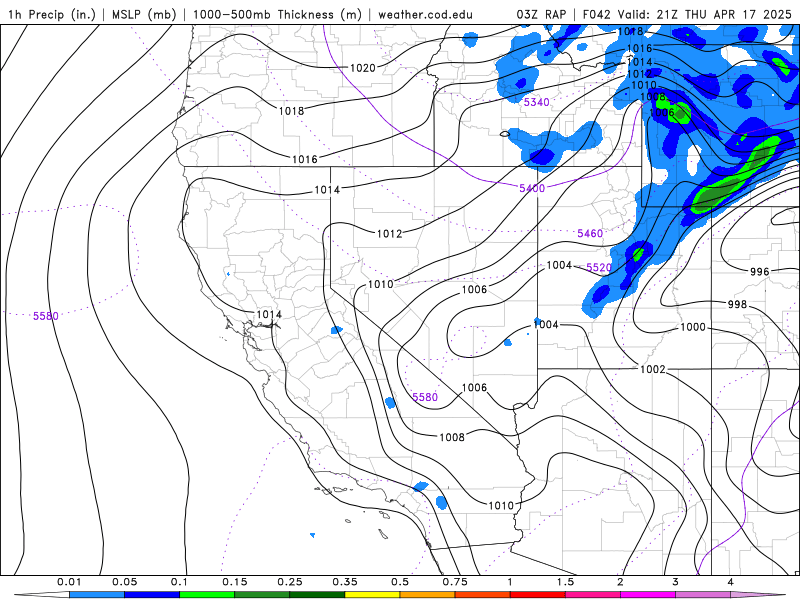This screenshot has height=600, width=800.
Task: Select the purple 5460 thickness label
Action: click(x=590, y=233)
